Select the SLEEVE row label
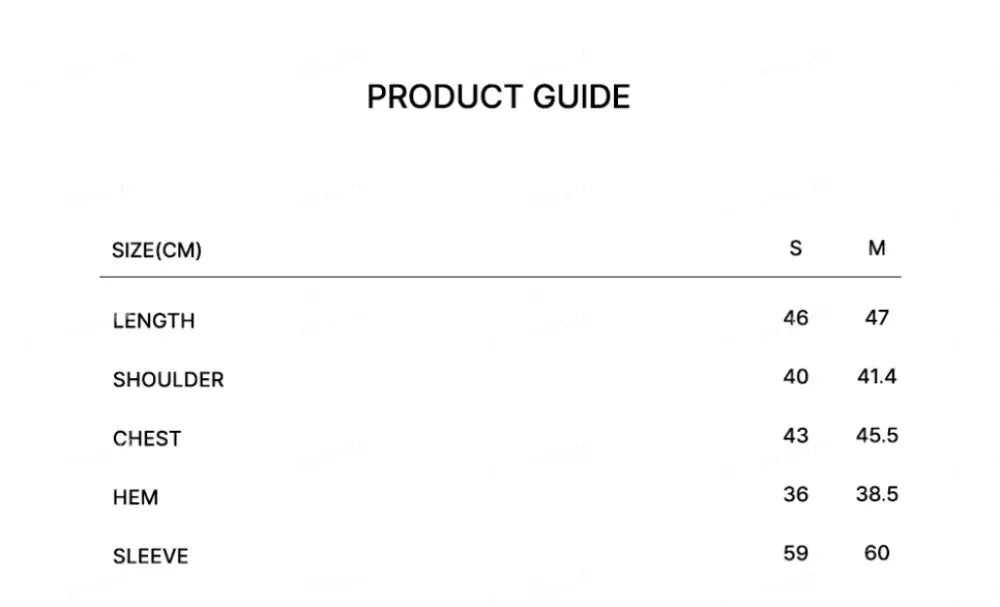The height and width of the screenshot is (607, 1000). [x=150, y=556]
